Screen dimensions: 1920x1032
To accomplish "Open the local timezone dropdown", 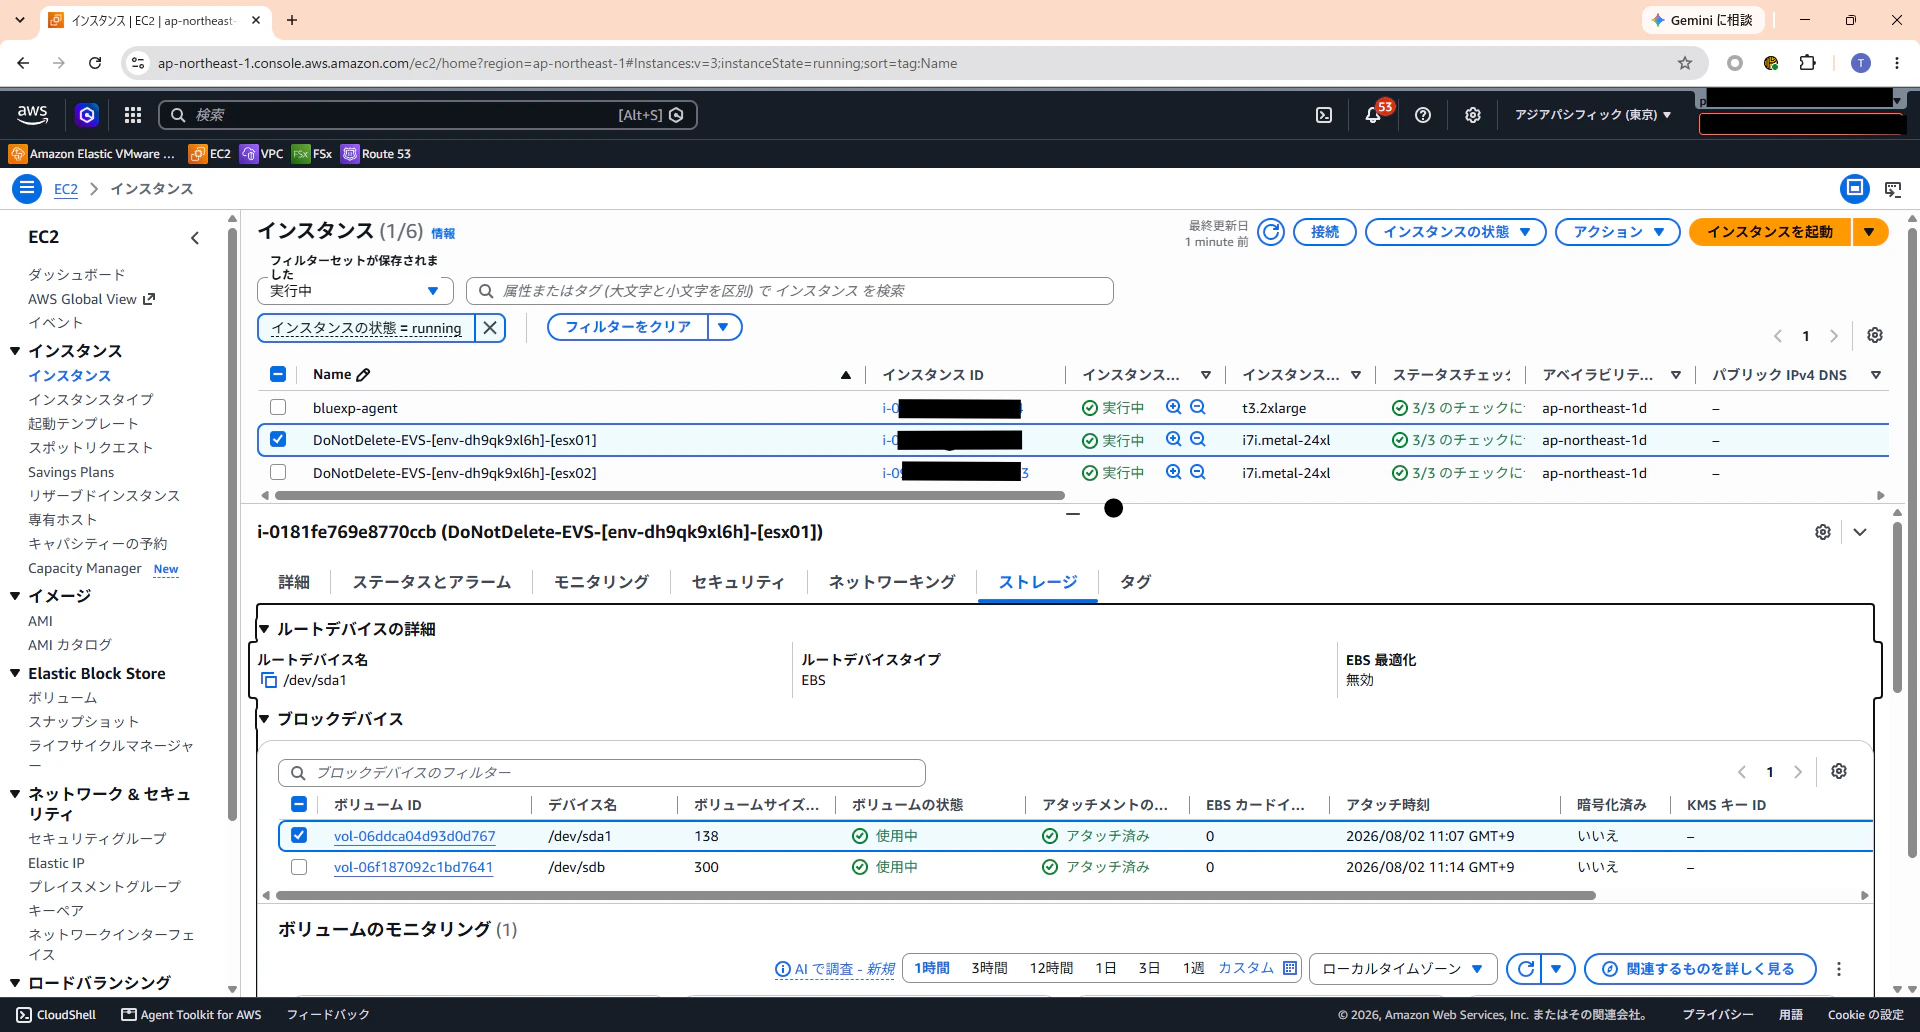I will (x=1402, y=968).
